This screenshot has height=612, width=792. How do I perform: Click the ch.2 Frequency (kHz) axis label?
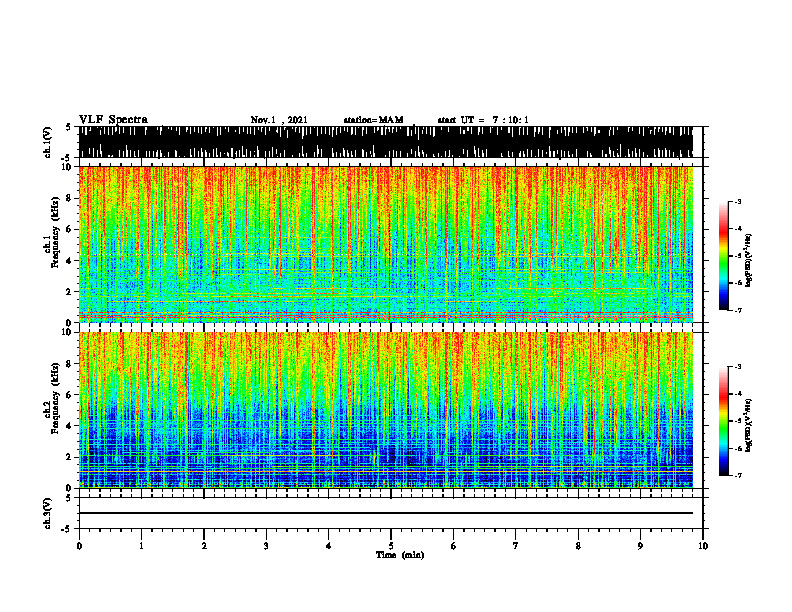point(55,398)
